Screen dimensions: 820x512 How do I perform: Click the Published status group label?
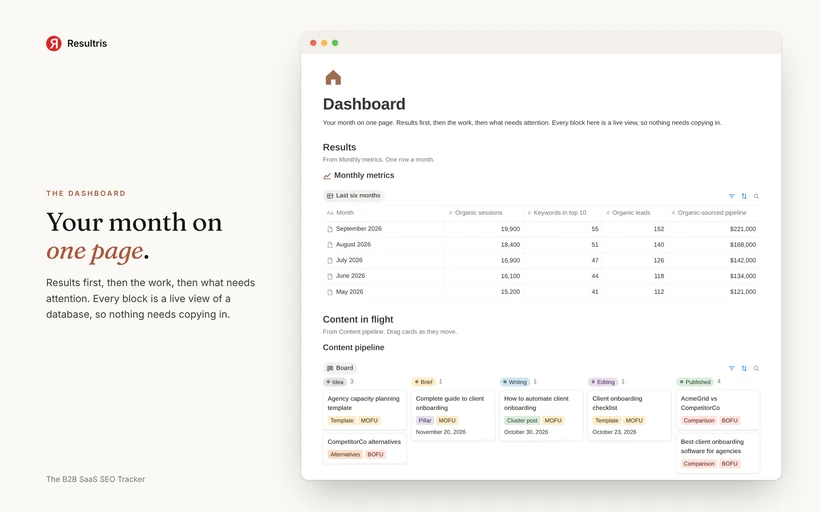pos(695,382)
